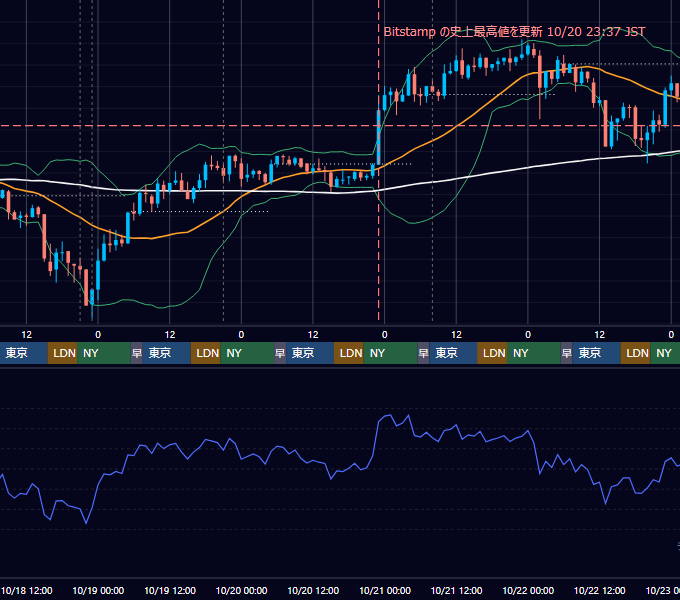Click the rightmost NY session block

tap(665, 353)
